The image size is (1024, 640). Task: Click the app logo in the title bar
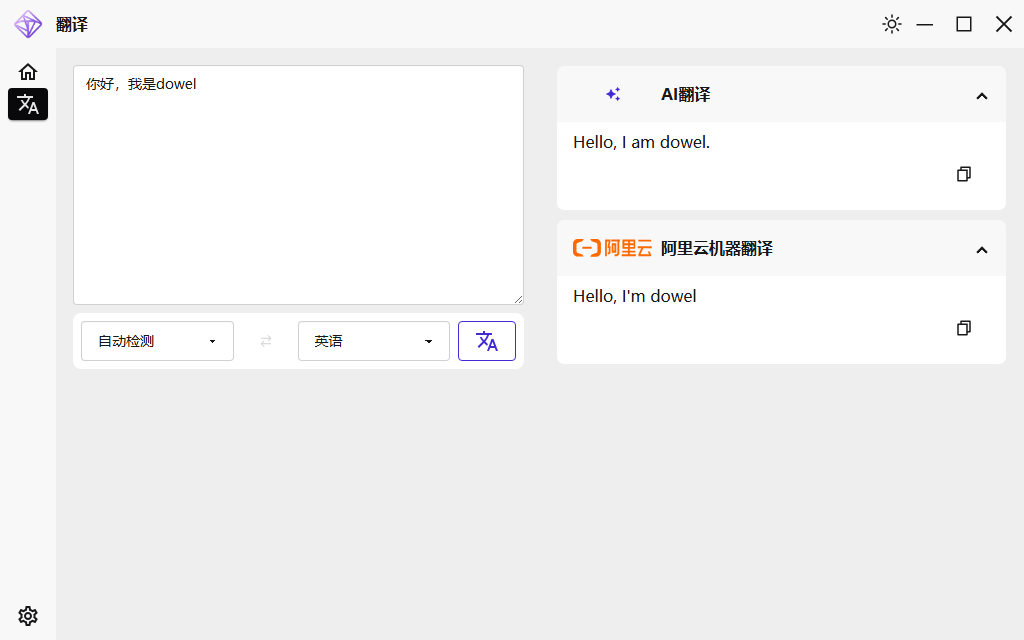click(x=28, y=24)
